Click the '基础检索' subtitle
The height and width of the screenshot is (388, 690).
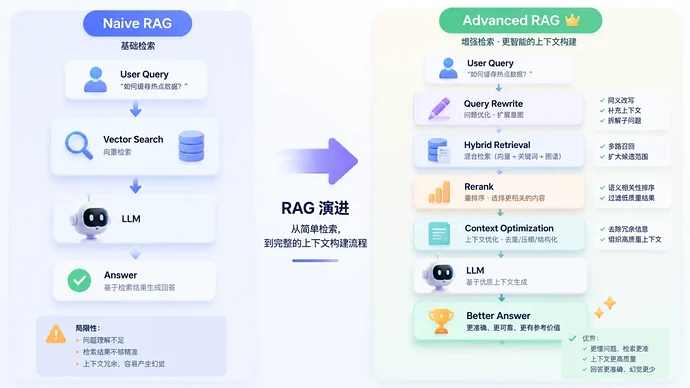pos(138,46)
